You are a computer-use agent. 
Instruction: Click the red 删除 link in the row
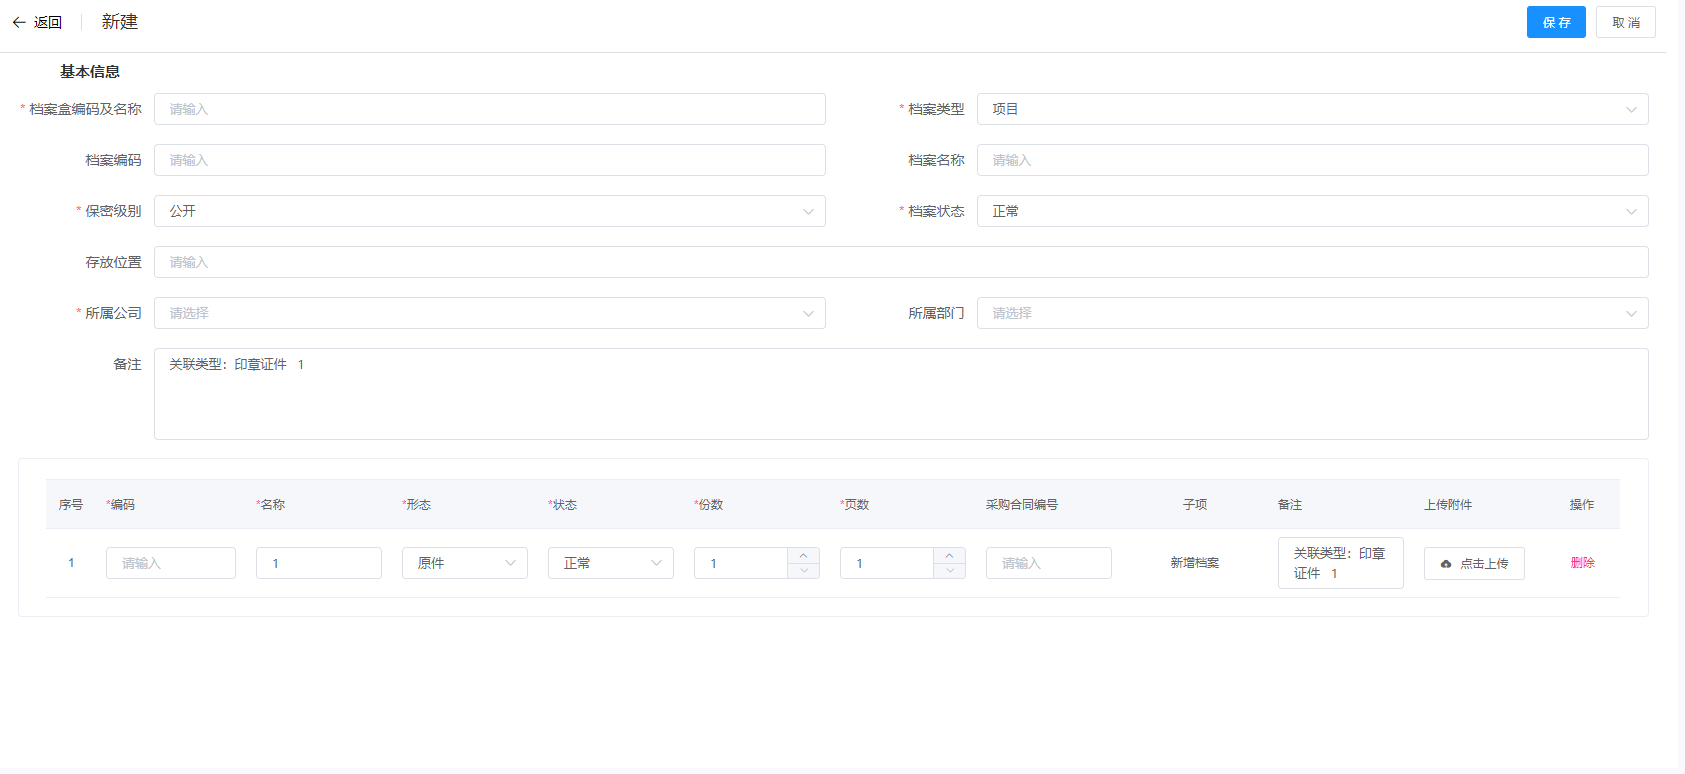1582,563
